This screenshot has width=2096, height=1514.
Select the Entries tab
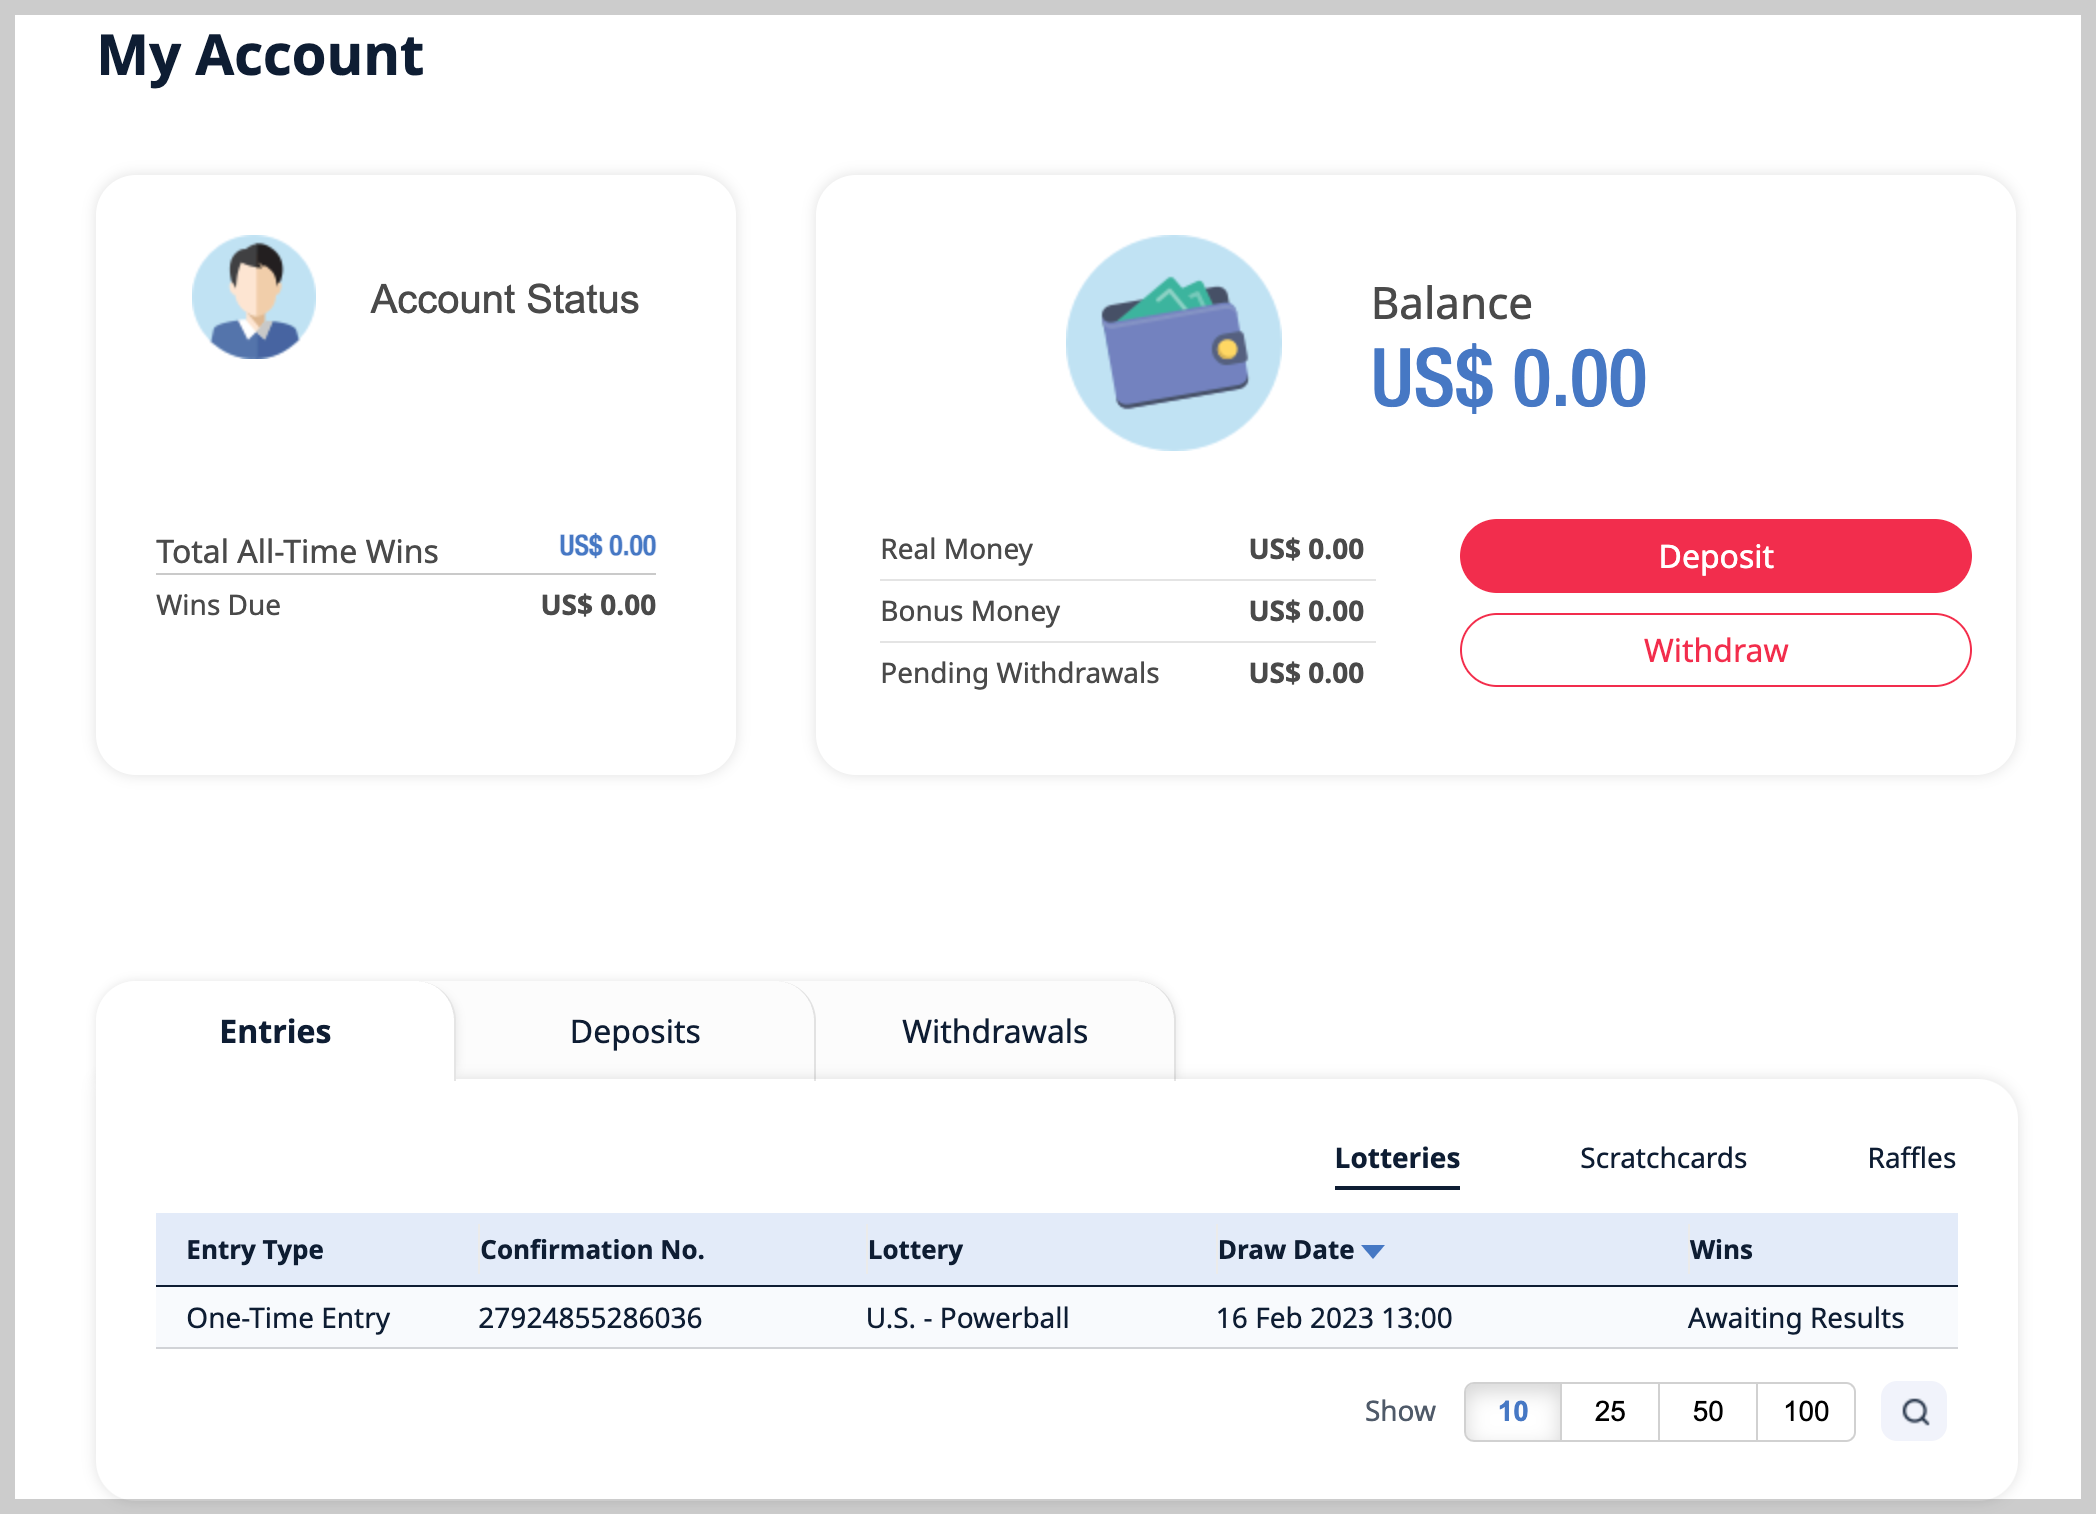tap(275, 1031)
